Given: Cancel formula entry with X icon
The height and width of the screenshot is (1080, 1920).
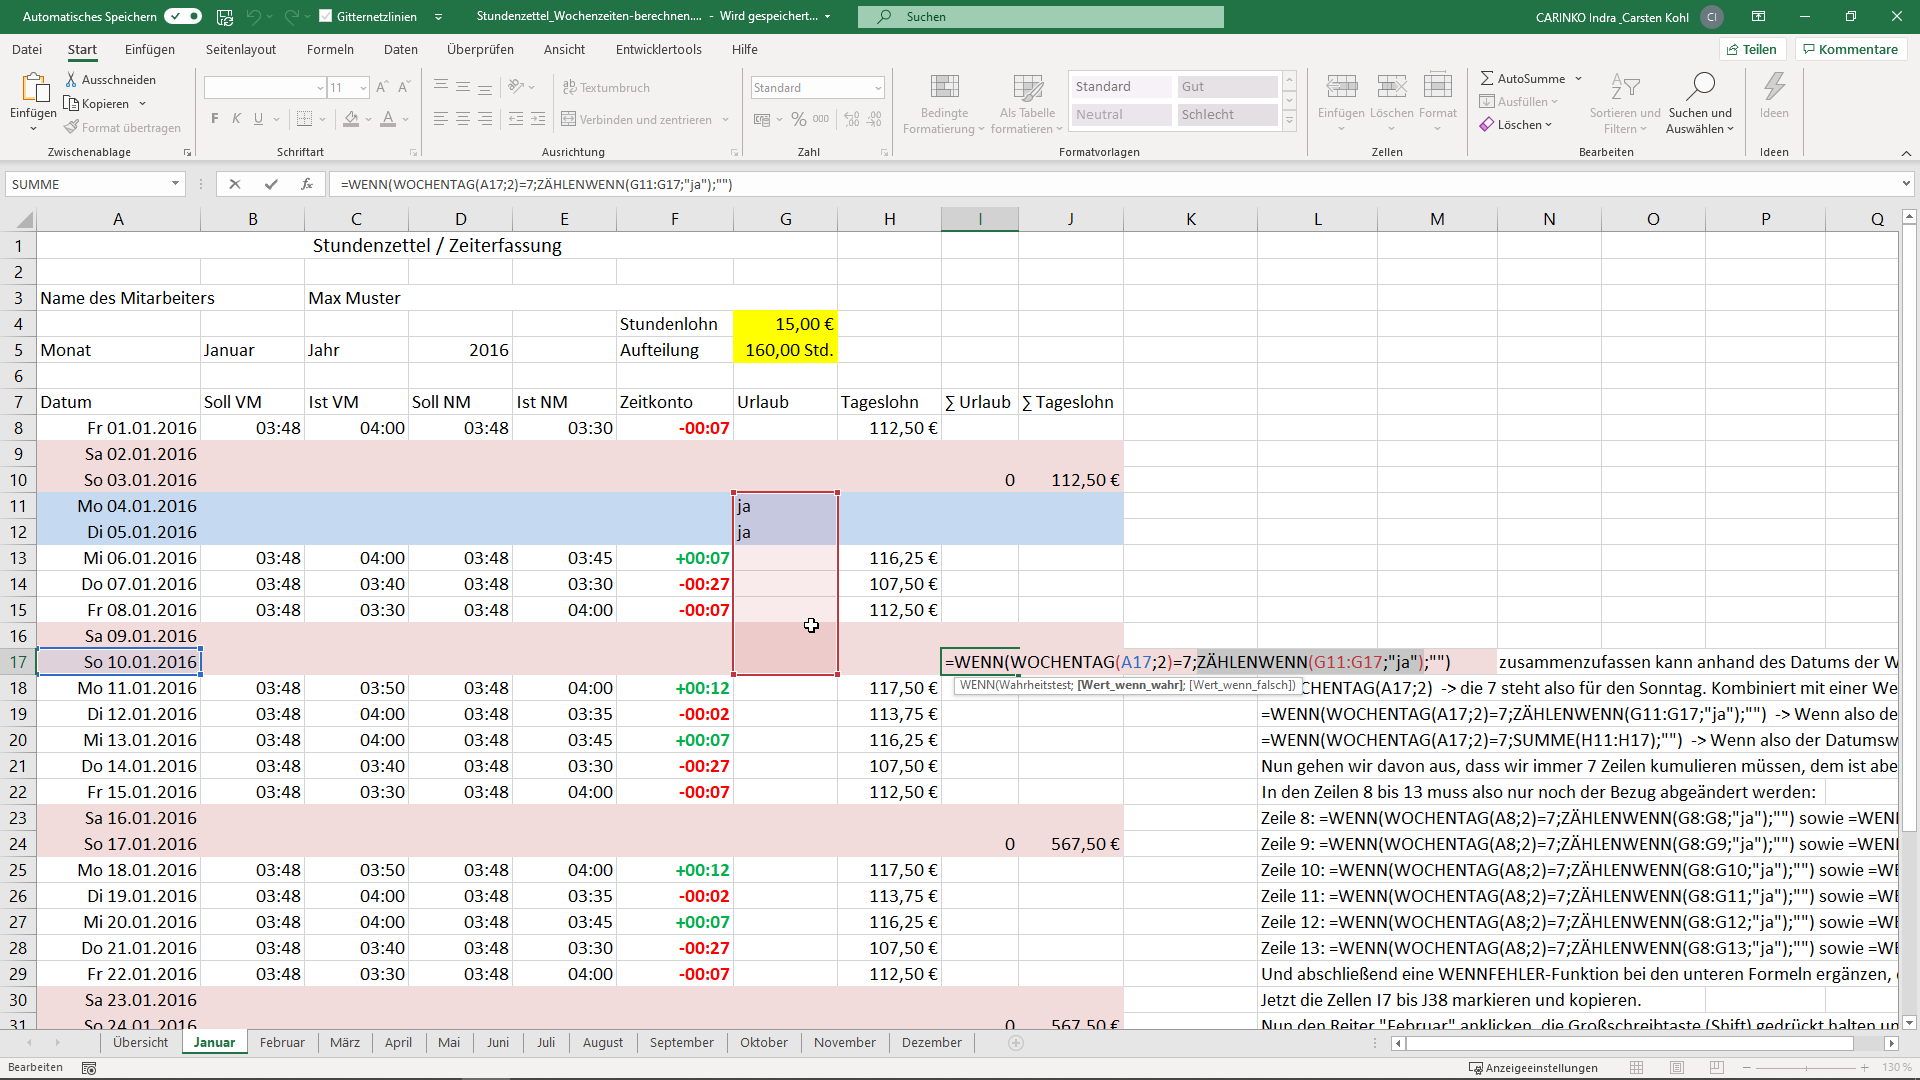Looking at the screenshot, I should click(x=235, y=184).
